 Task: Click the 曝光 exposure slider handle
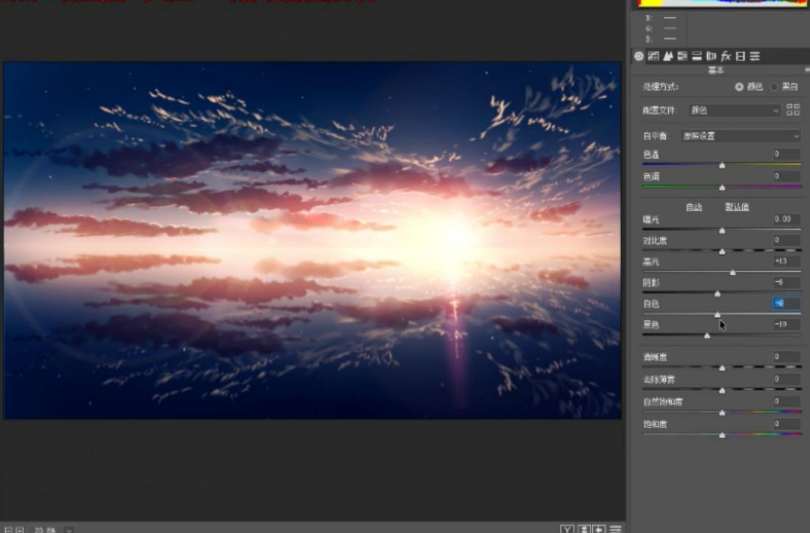(722, 230)
